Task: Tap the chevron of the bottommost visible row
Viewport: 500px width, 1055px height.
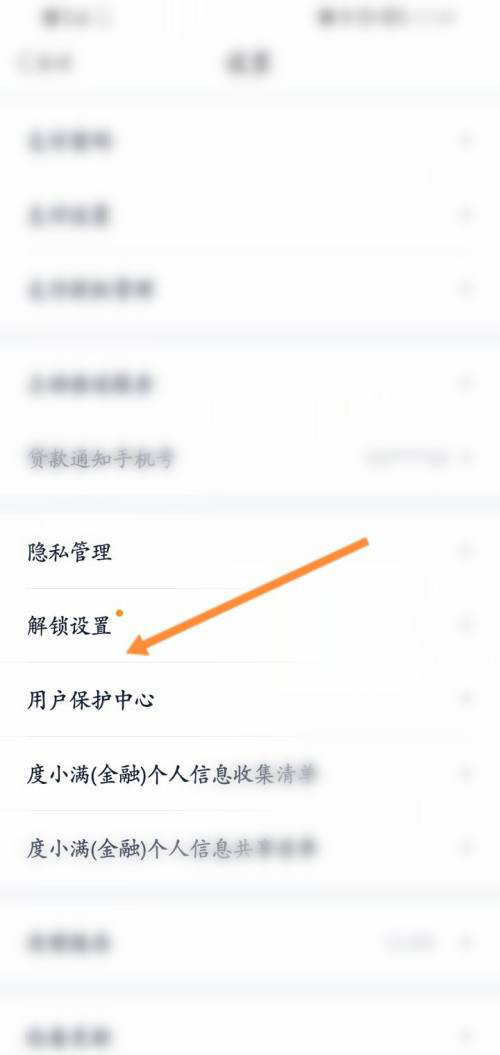Action: tap(466, 1035)
